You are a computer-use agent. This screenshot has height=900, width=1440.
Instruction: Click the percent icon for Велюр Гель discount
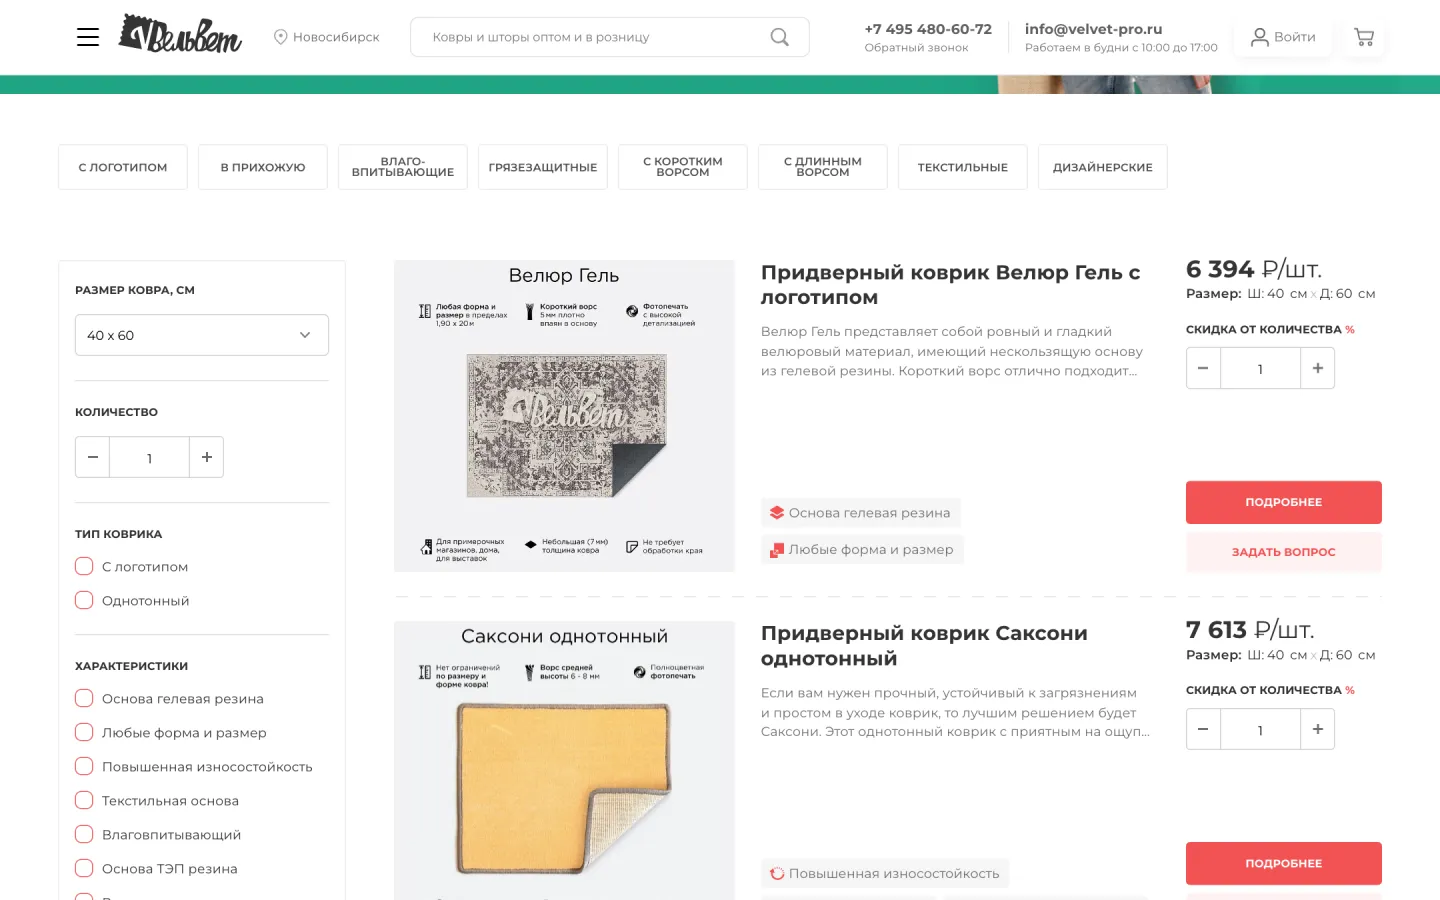[x=1350, y=329]
